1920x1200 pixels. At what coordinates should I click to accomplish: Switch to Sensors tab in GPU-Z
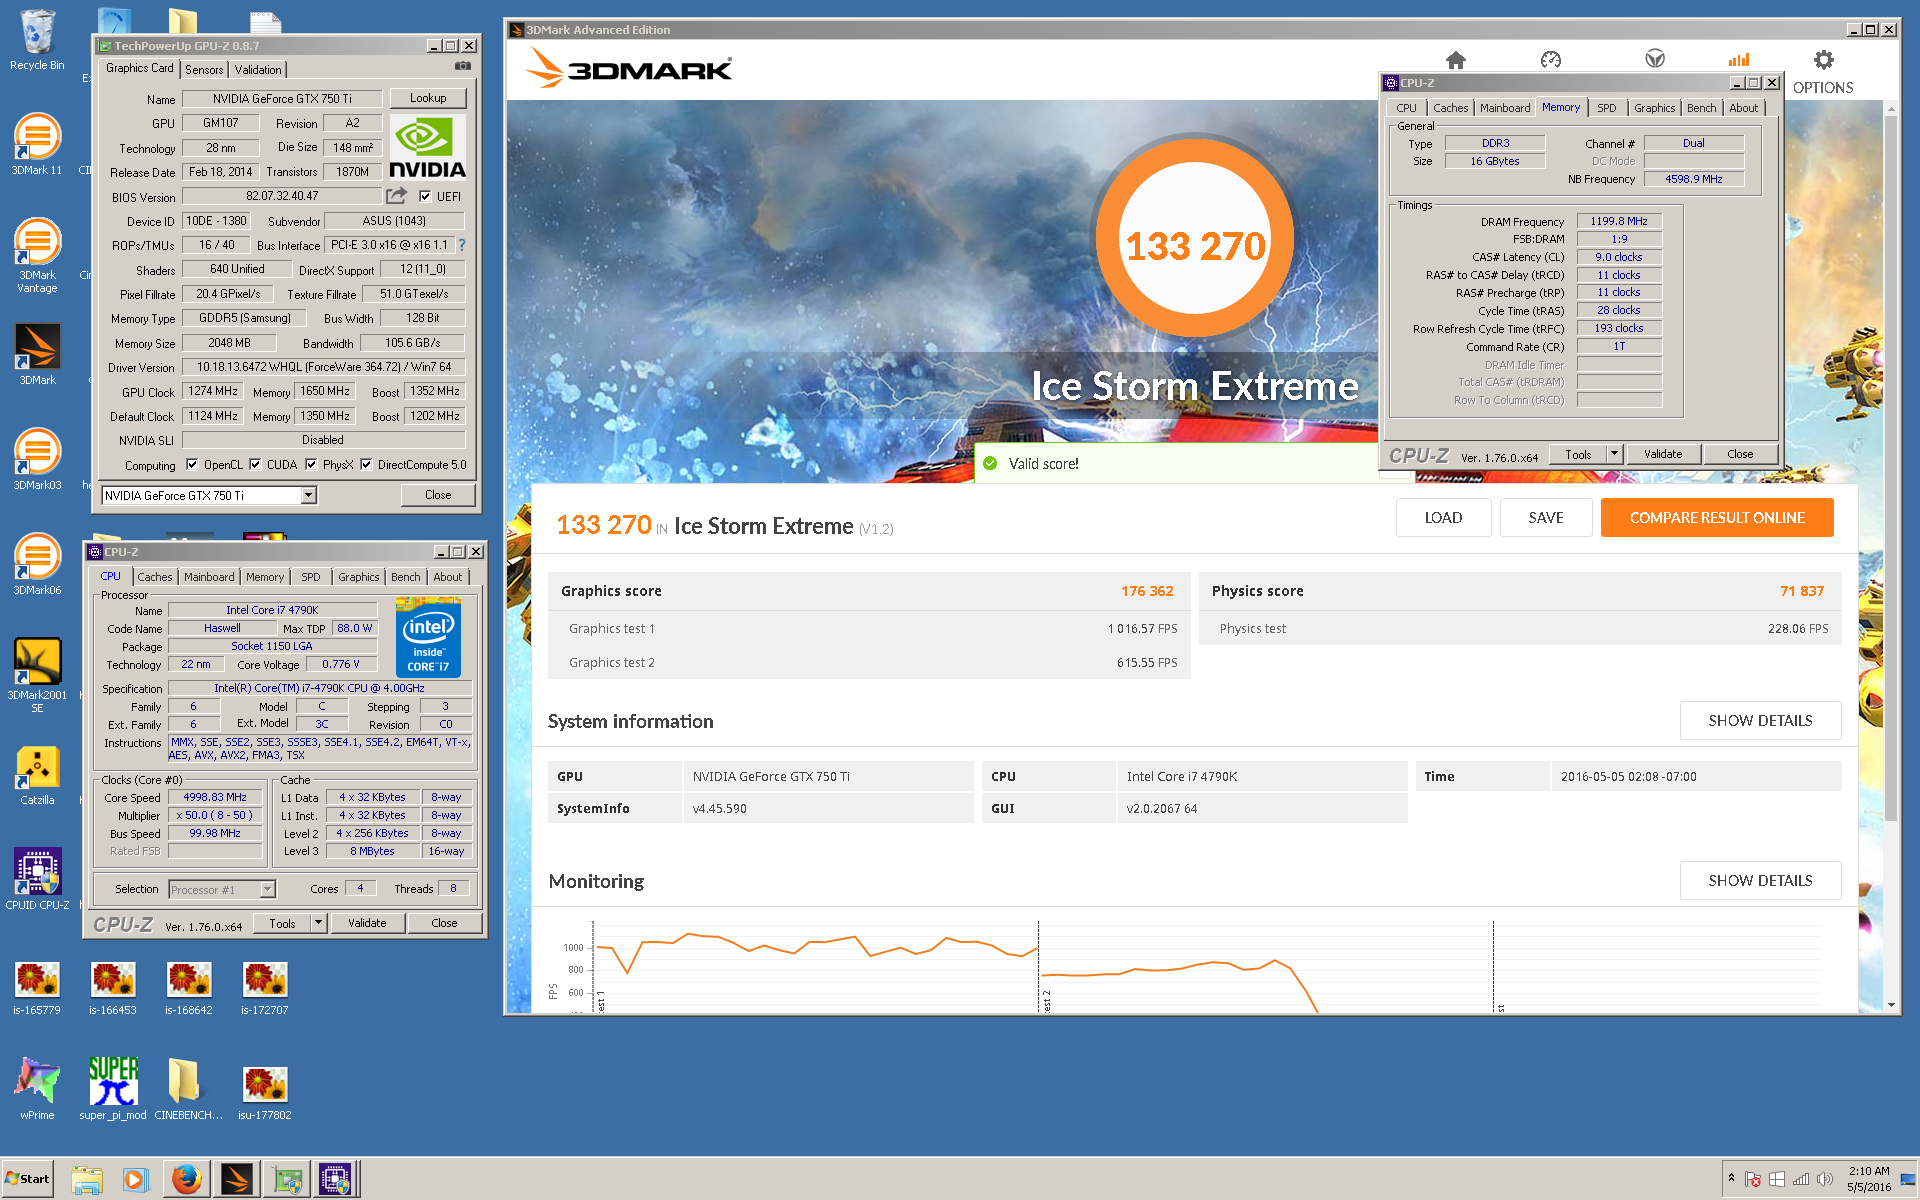click(x=204, y=69)
